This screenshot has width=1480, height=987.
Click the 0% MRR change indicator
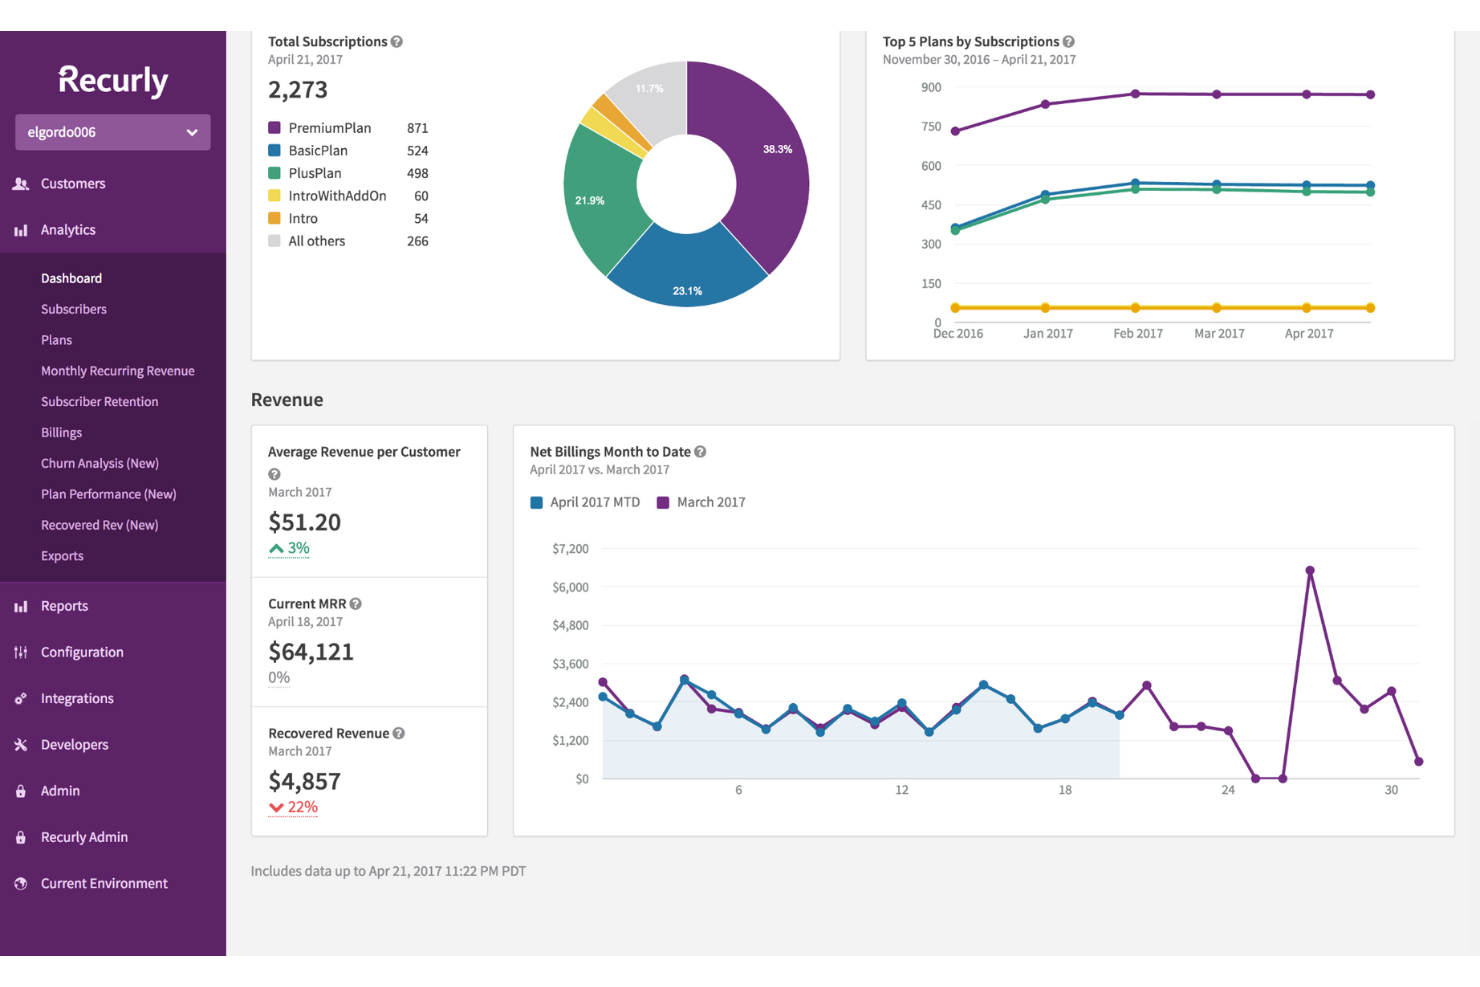(279, 678)
